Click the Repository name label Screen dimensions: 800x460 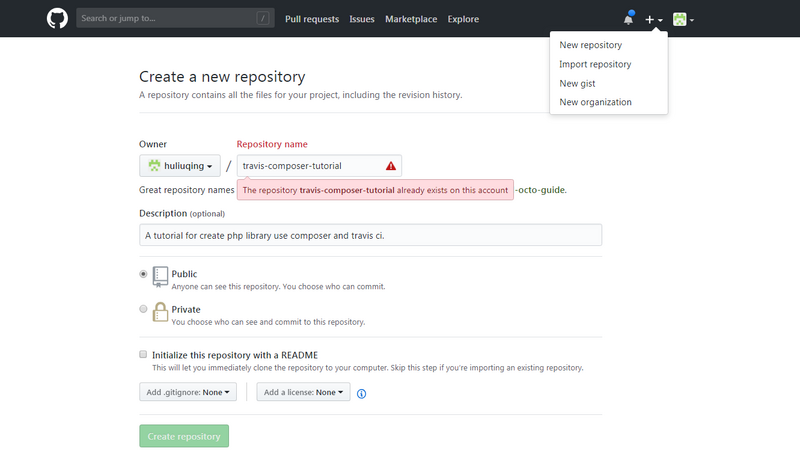click(x=272, y=144)
